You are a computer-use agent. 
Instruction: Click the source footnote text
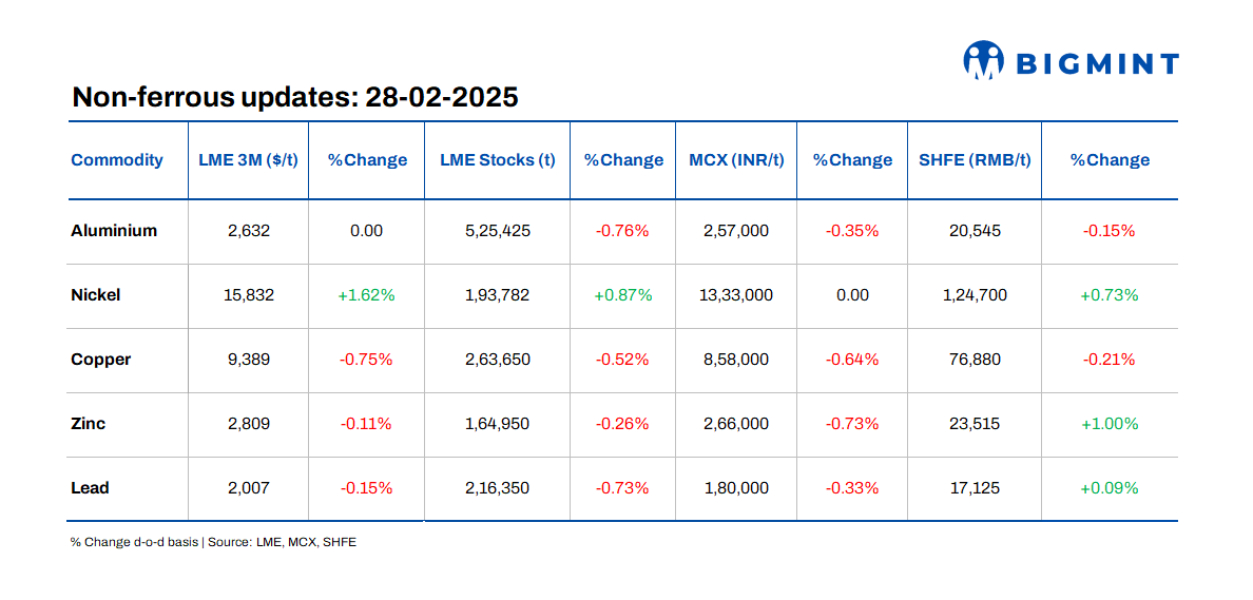pos(213,542)
